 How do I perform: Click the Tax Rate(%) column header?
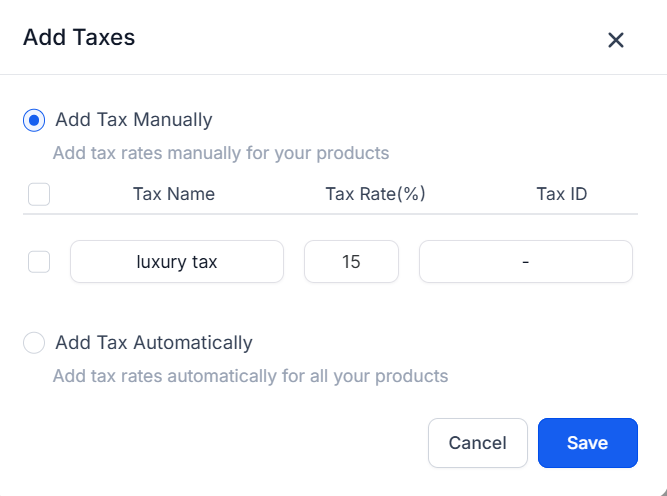pyautogui.click(x=376, y=194)
